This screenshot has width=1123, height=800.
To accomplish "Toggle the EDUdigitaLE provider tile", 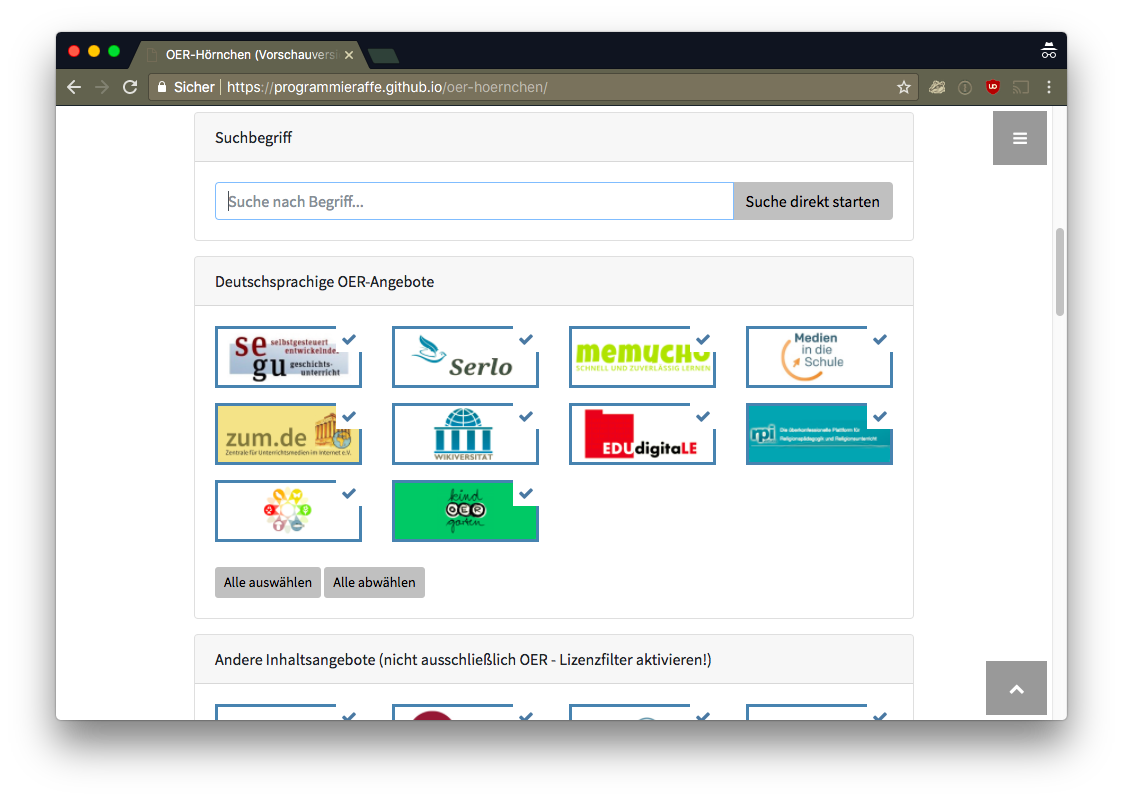I will coord(642,434).
